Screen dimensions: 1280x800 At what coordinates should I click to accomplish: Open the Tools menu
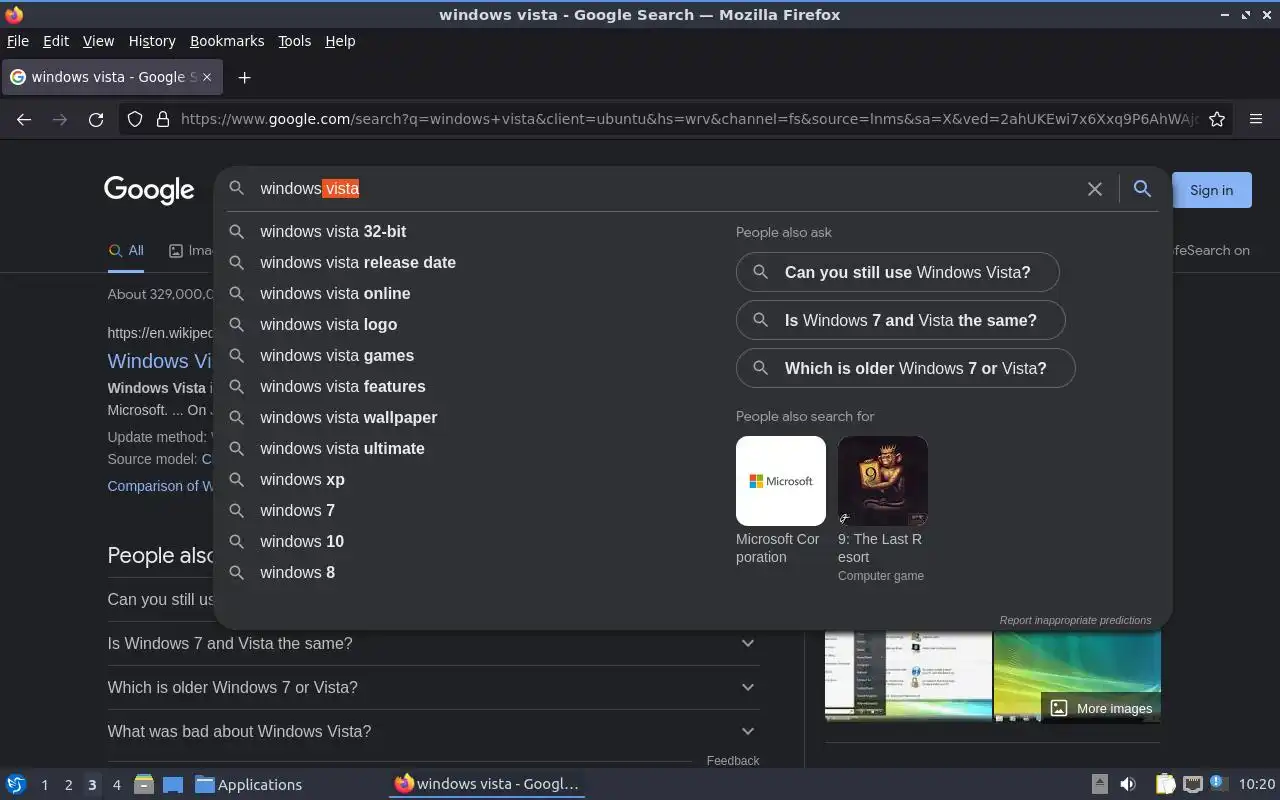coord(294,41)
